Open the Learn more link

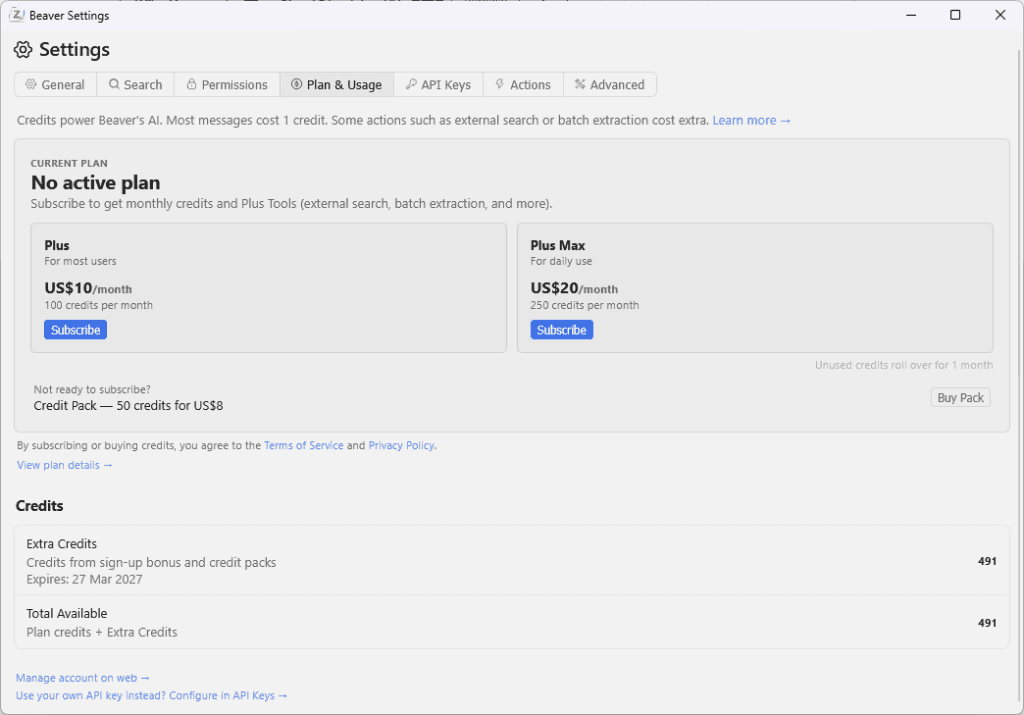(x=751, y=120)
